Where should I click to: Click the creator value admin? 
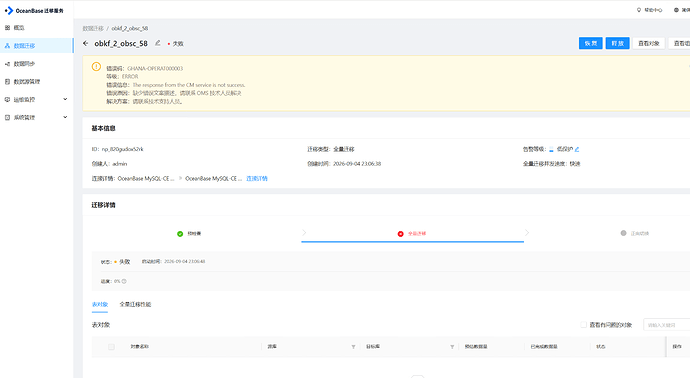point(120,164)
